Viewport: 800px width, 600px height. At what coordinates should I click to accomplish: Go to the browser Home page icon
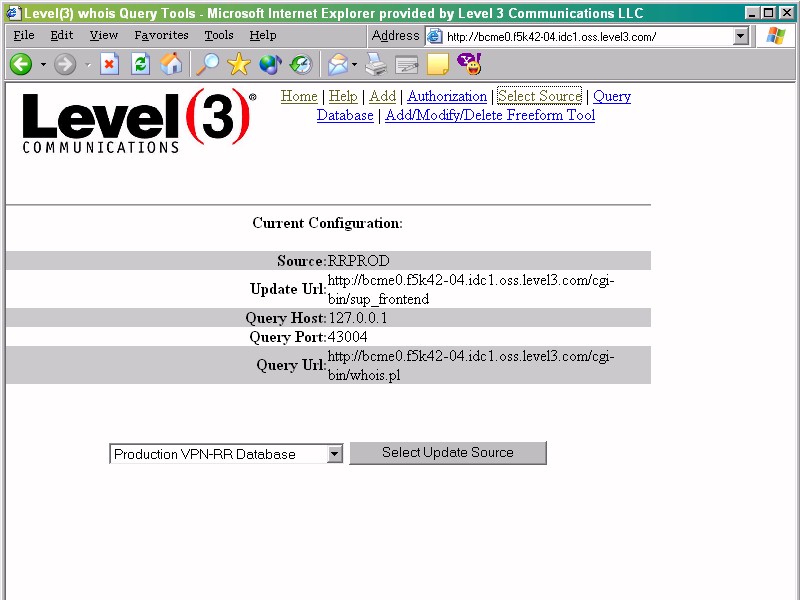[172, 65]
